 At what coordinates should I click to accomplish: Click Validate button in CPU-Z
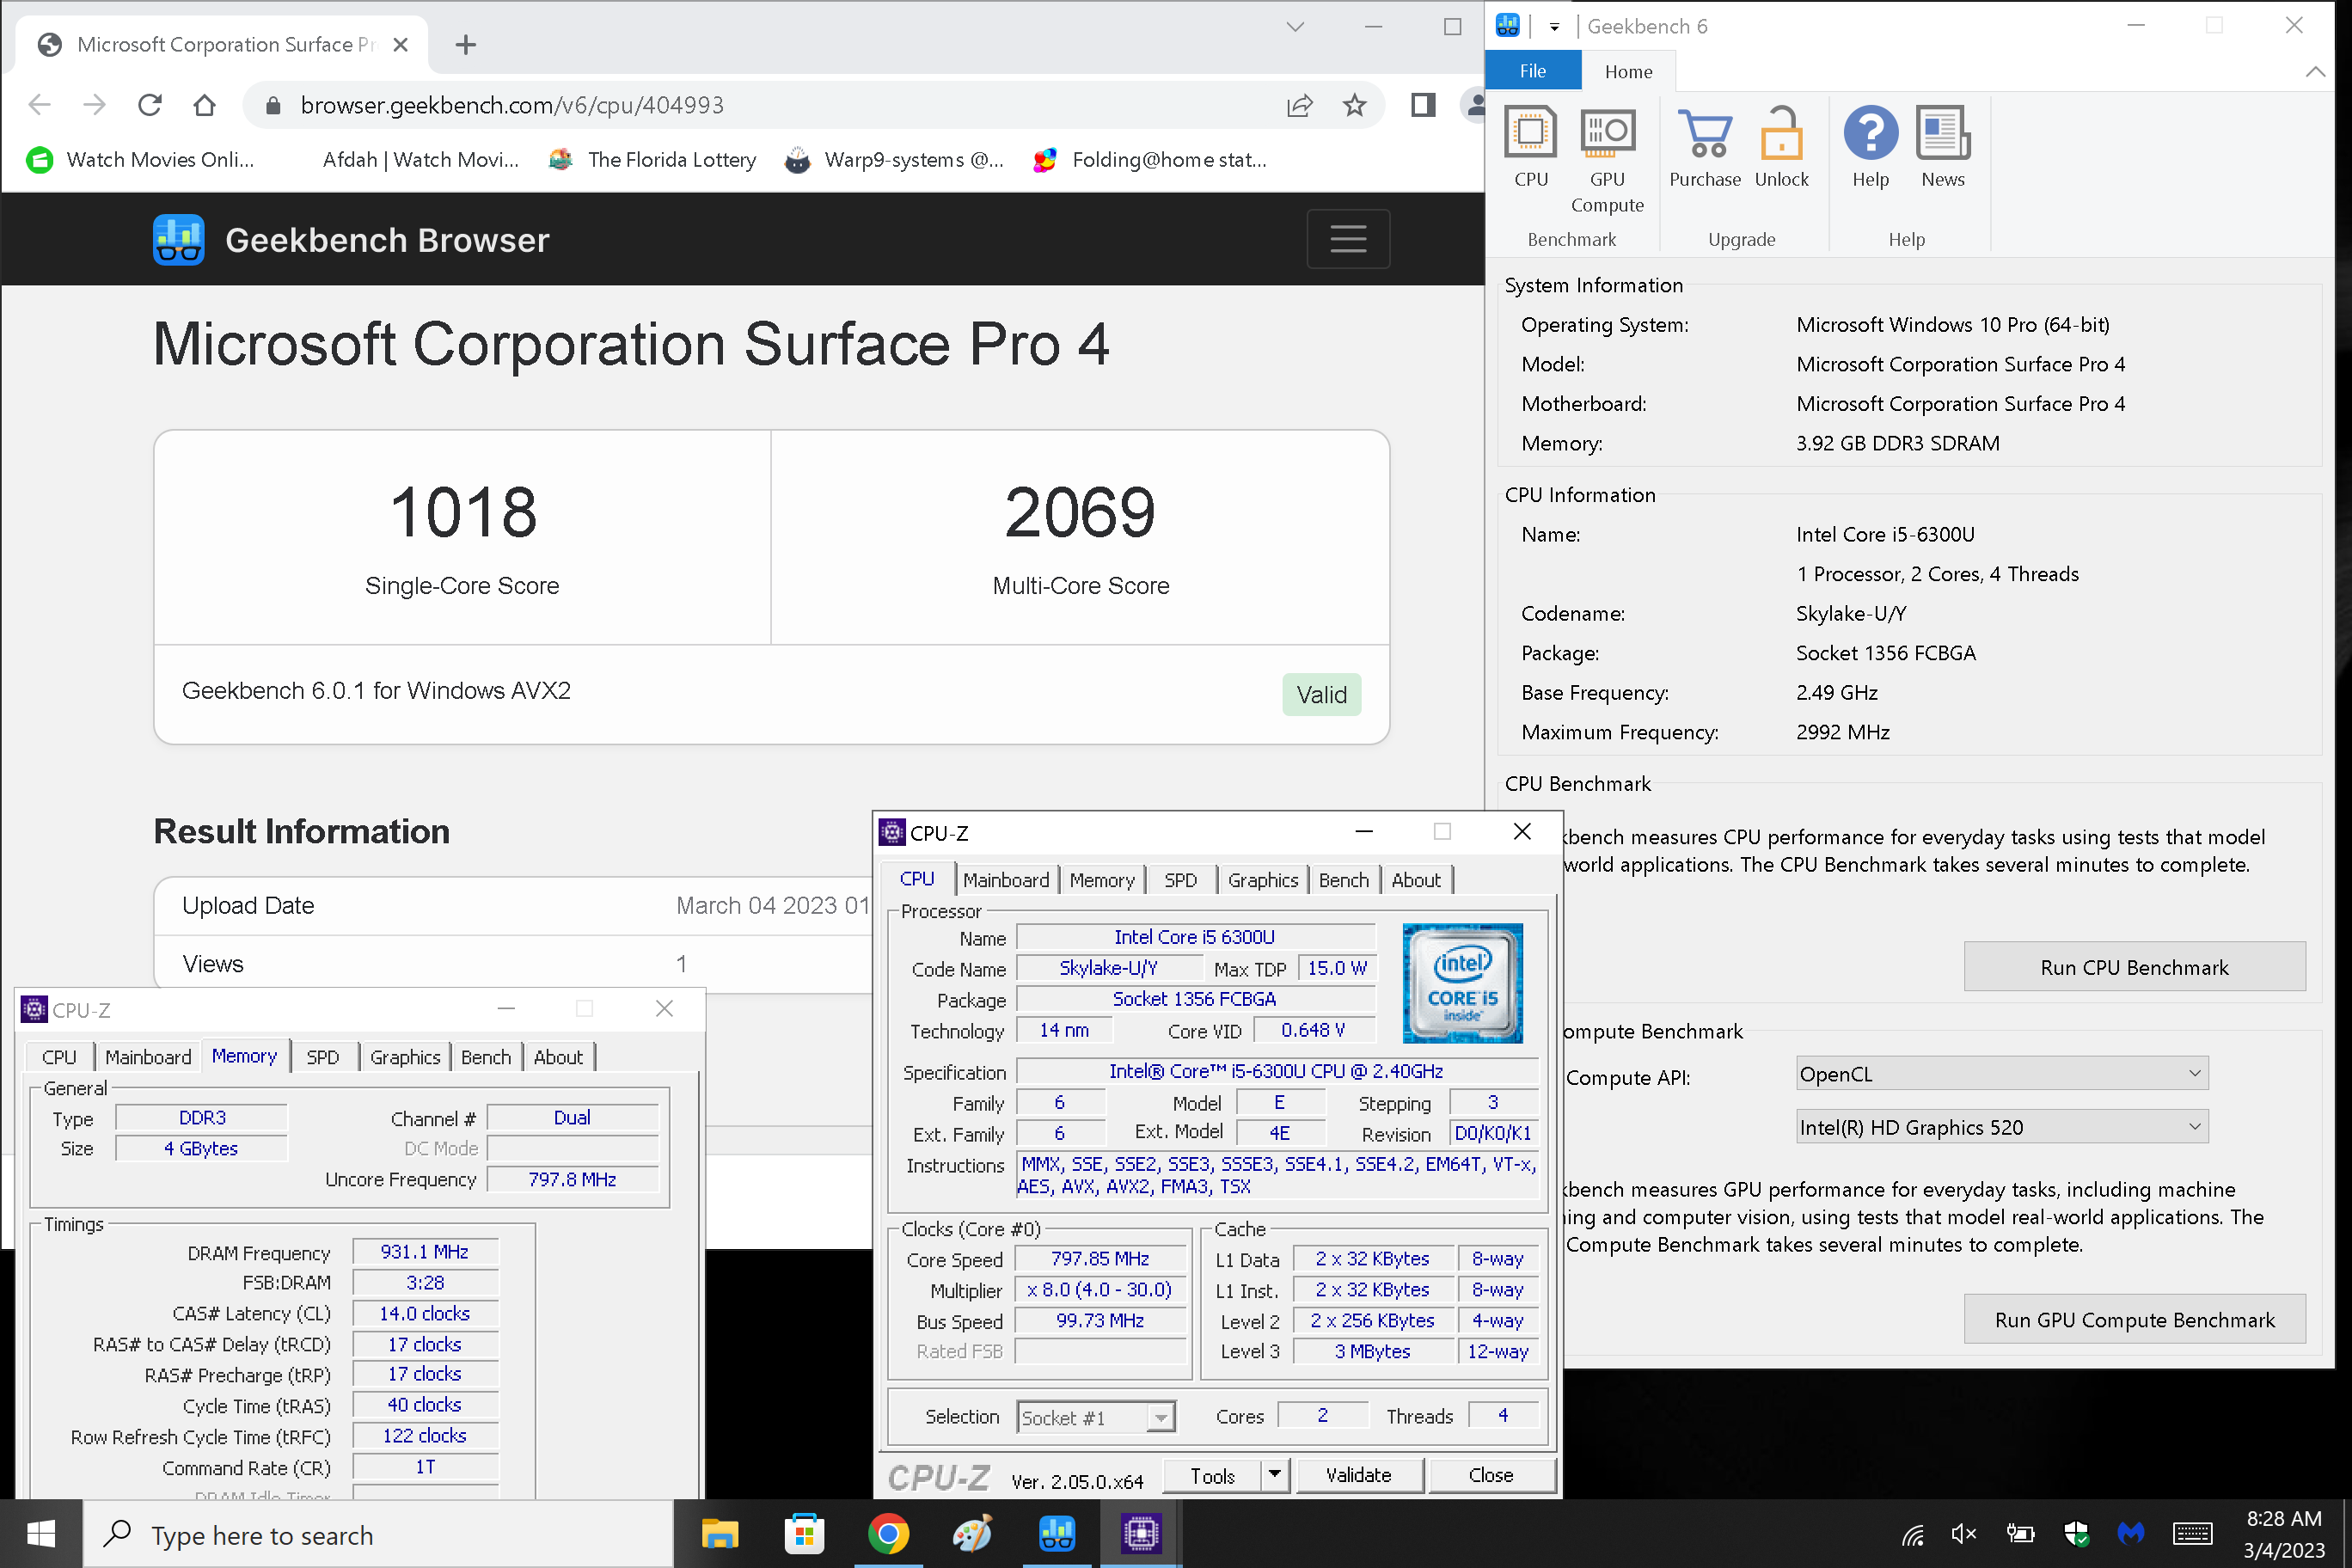pos(1359,1475)
